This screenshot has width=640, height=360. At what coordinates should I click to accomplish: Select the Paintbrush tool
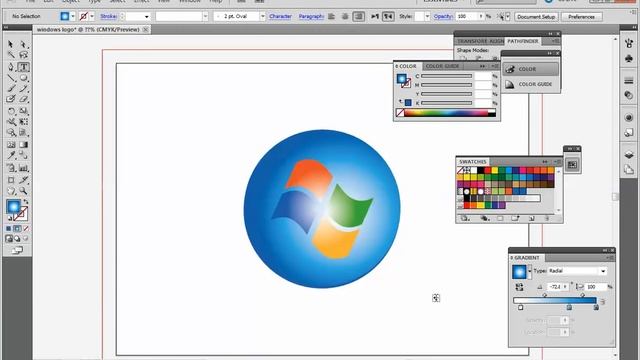[11, 89]
